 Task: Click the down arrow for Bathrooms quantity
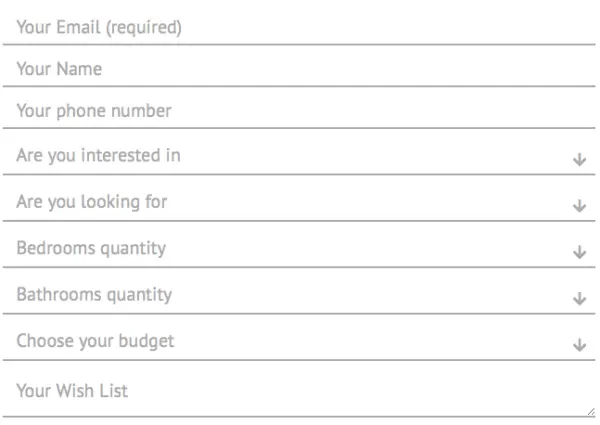click(579, 299)
